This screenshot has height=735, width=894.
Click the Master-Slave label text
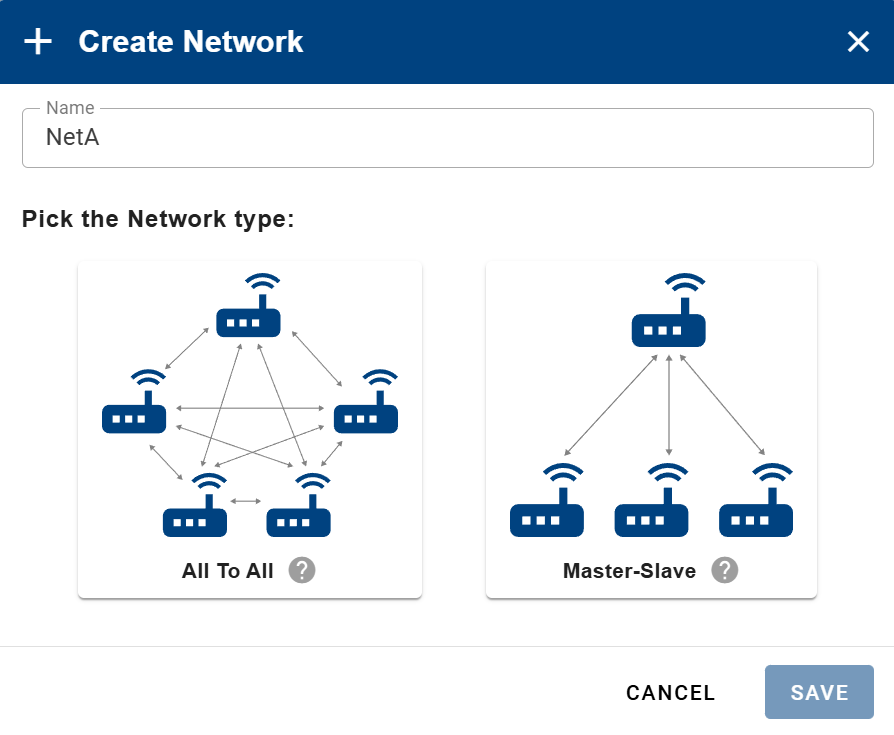[x=628, y=571]
